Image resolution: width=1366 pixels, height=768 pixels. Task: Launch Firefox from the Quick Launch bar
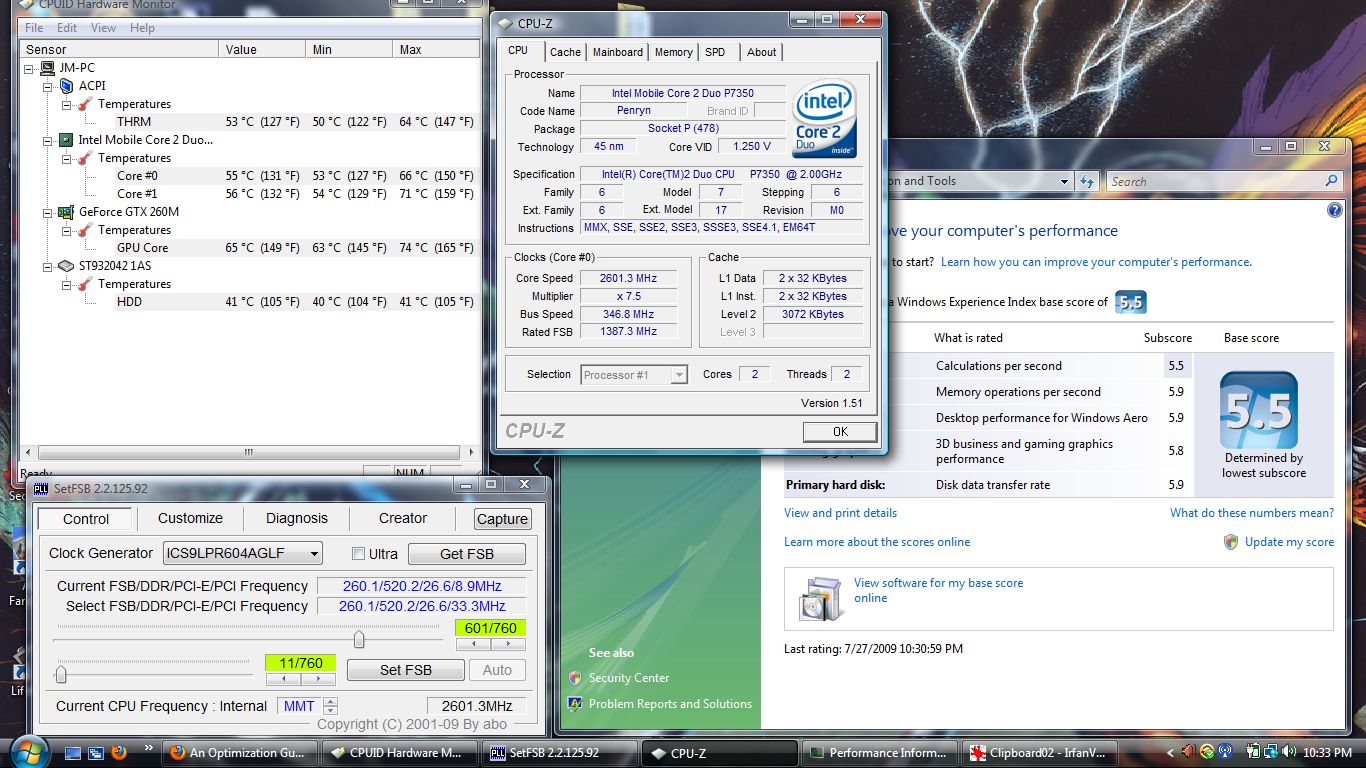(x=119, y=752)
